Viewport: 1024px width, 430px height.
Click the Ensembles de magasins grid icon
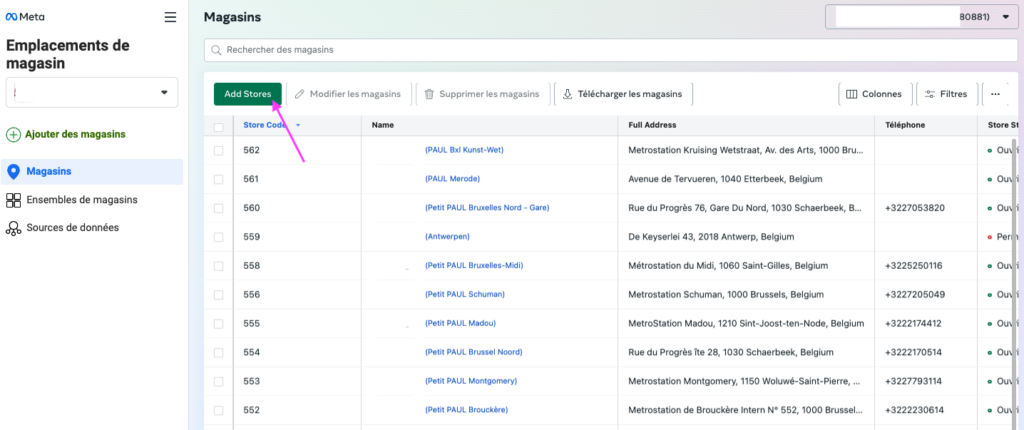[x=13, y=200]
